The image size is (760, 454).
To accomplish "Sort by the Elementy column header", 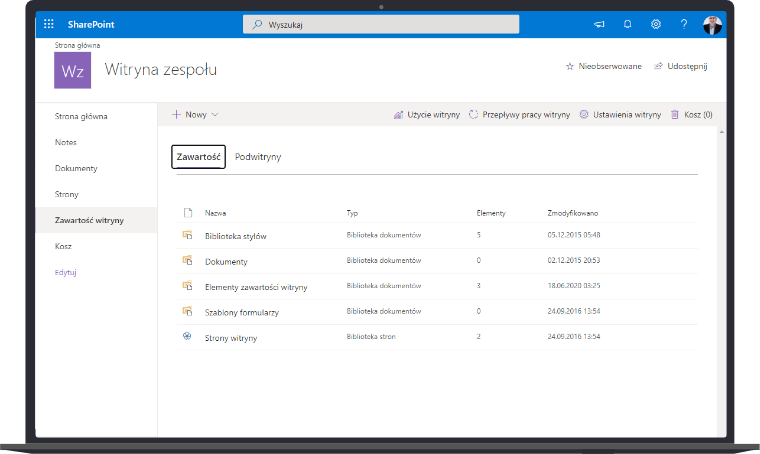I will click(491, 213).
